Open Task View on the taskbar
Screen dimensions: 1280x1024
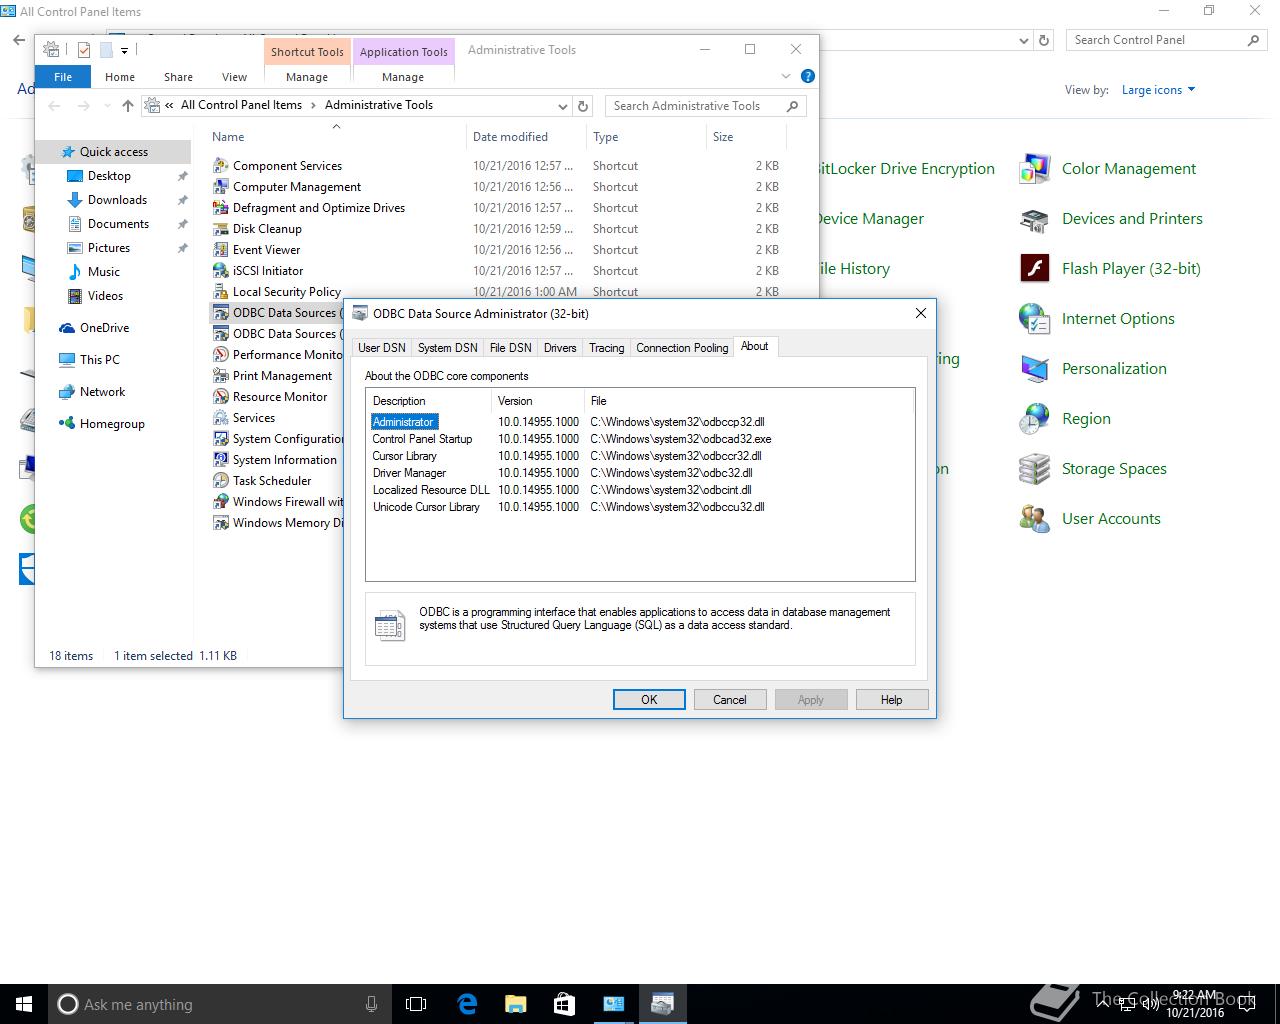[416, 1004]
